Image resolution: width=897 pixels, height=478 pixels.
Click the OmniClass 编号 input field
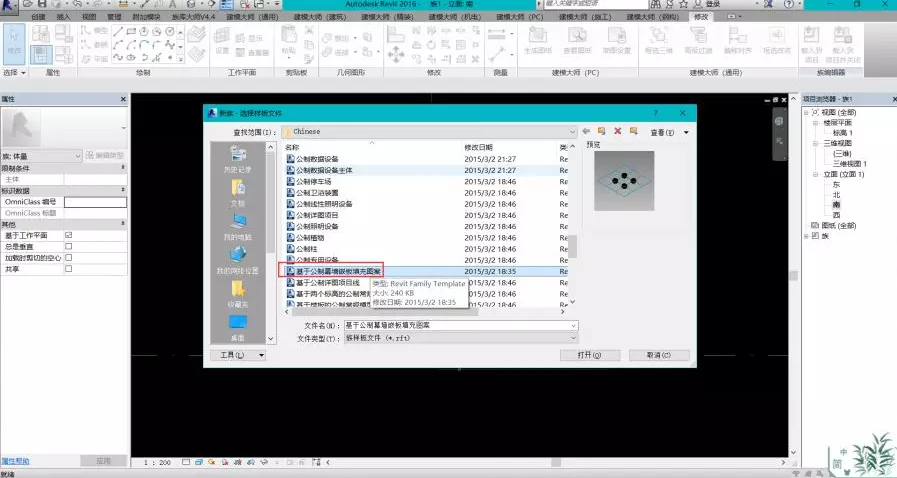click(x=95, y=202)
